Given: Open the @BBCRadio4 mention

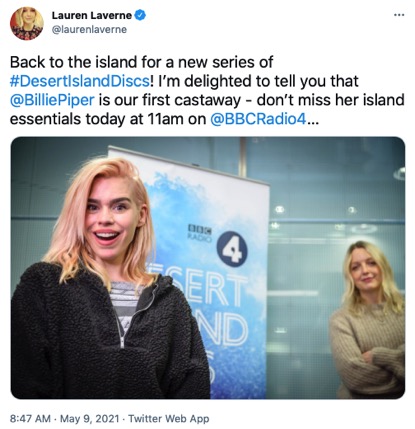Looking at the screenshot, I should (258, 119).
